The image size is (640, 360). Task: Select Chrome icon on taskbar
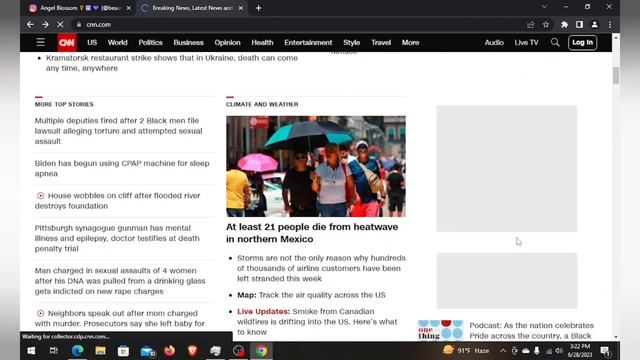pos(262,351)
